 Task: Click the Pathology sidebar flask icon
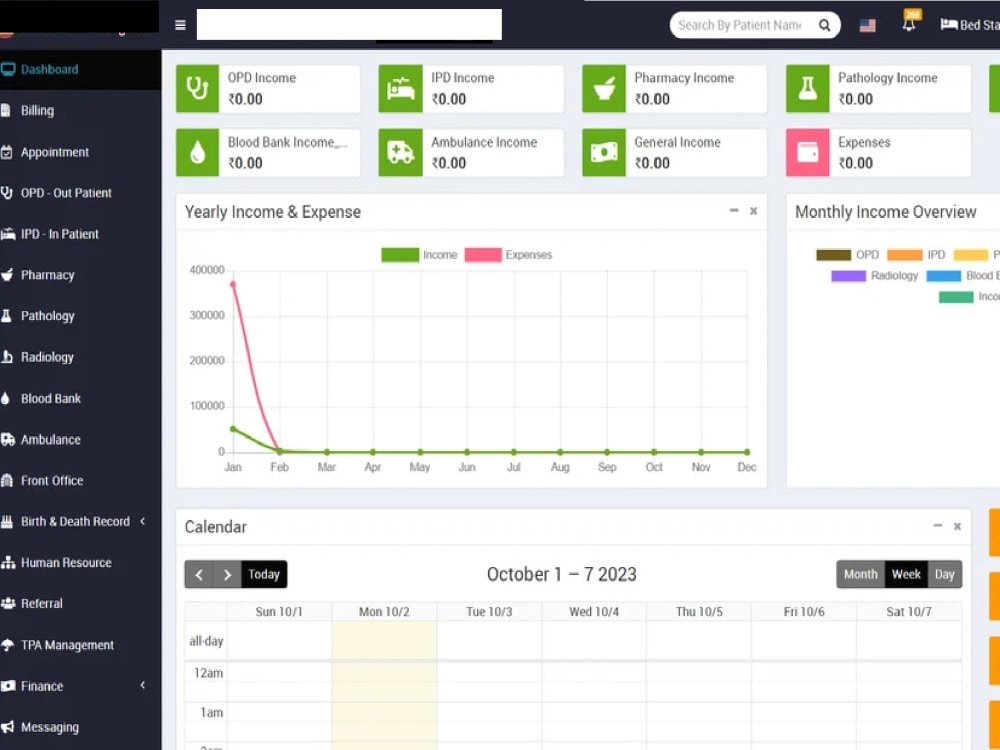[x=6, y=316]
